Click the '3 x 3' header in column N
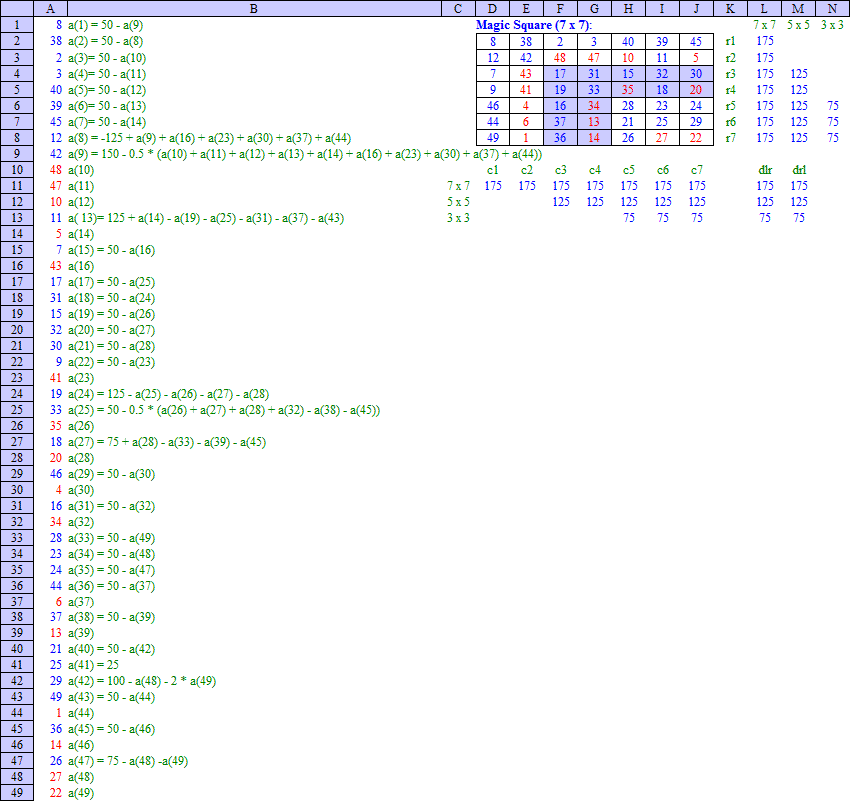851x802 pixels. [833, 25]
